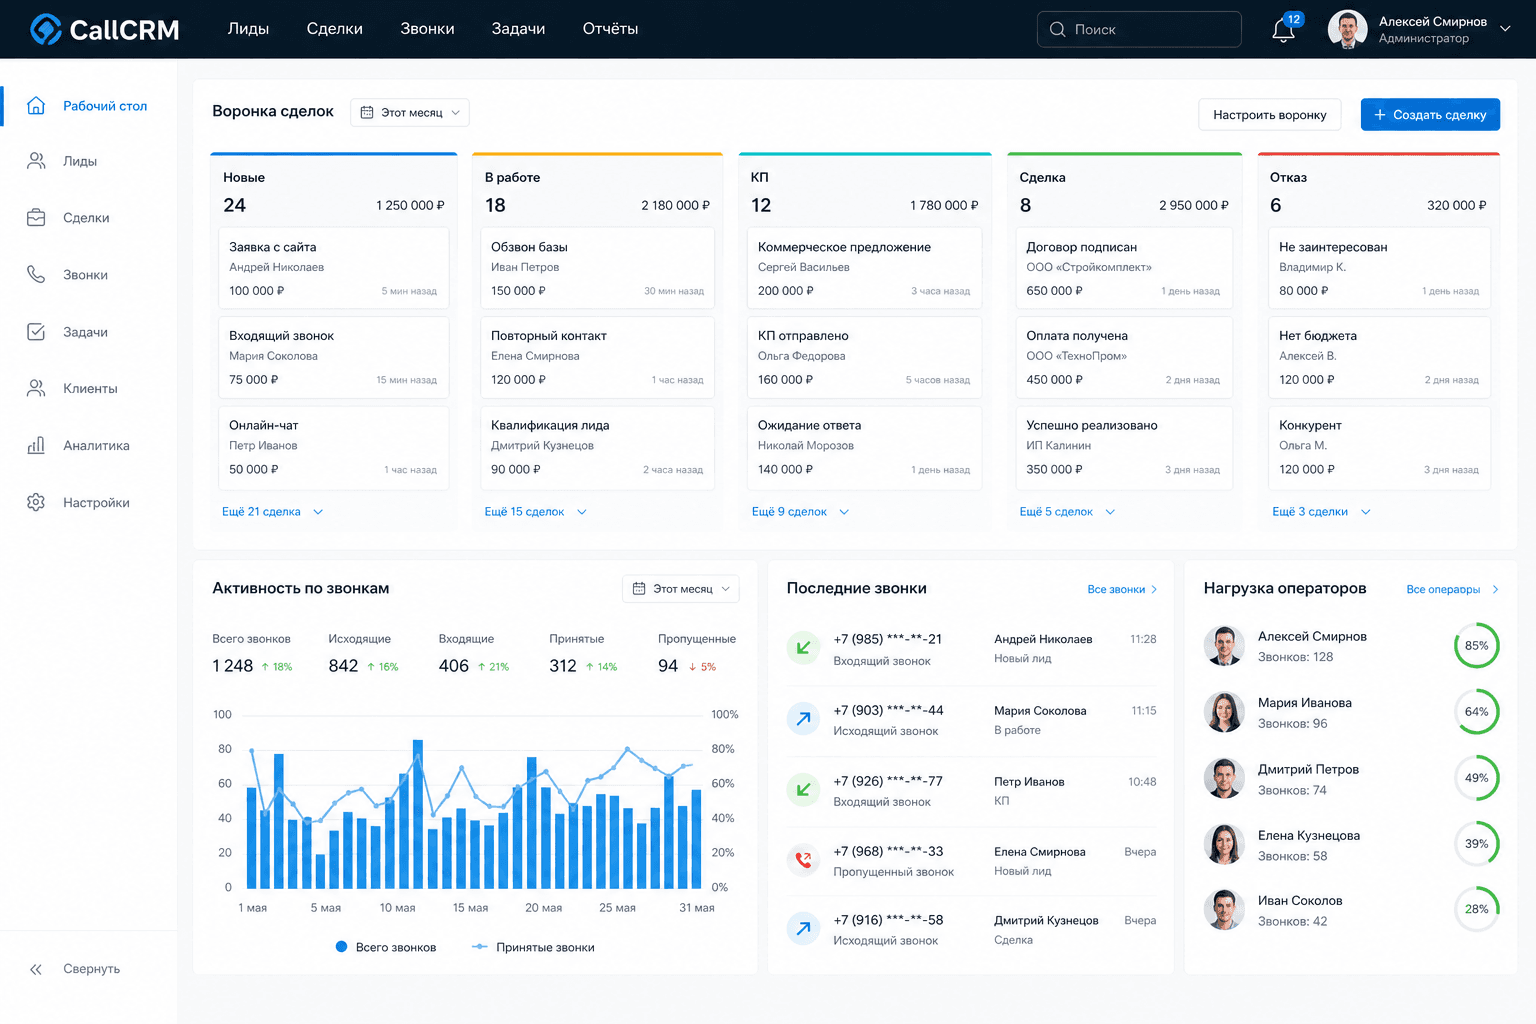This screenshot has width=1536, height=1024.
Task: Click Алексей Смирнов 85% load ring
Action: [1476, 646]
